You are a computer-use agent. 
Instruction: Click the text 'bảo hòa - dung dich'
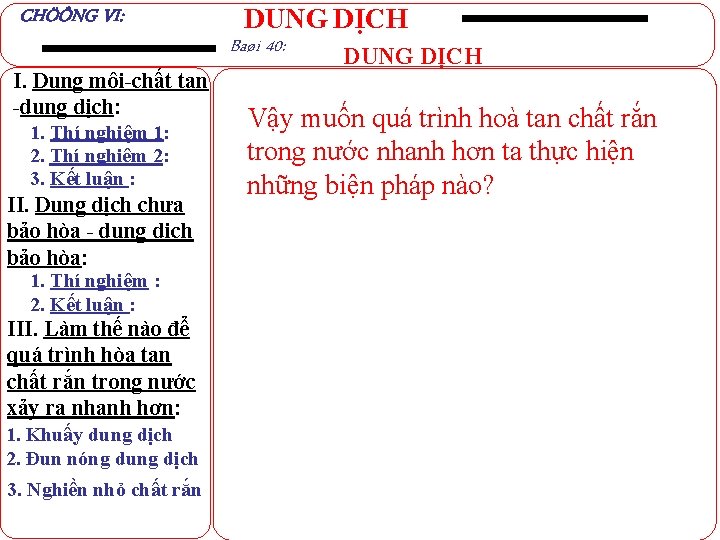(x=100, y=231)
